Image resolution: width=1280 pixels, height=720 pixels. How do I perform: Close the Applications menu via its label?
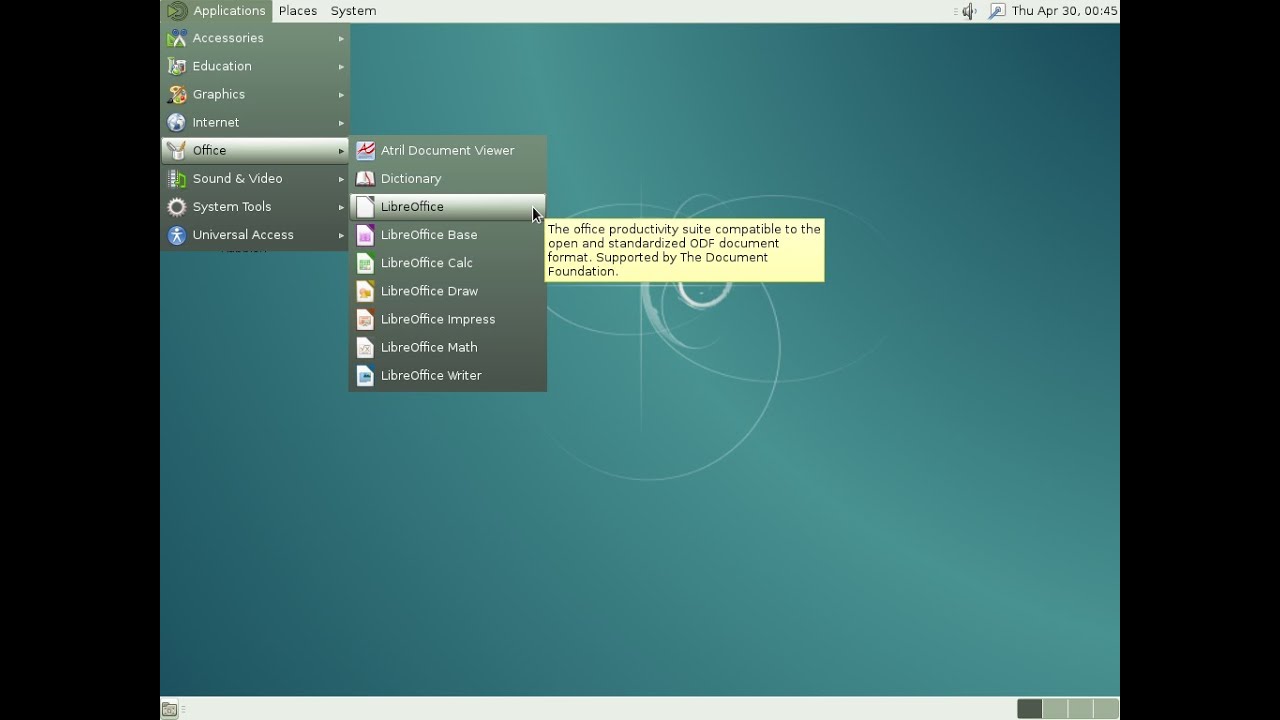tap(229, 11)
